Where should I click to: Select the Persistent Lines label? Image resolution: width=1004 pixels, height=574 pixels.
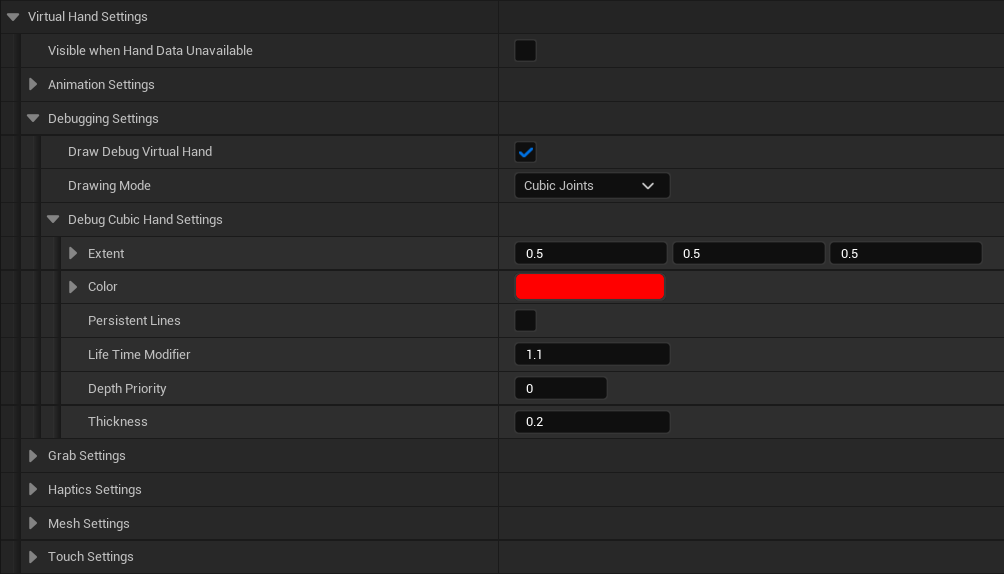(134, 320)
